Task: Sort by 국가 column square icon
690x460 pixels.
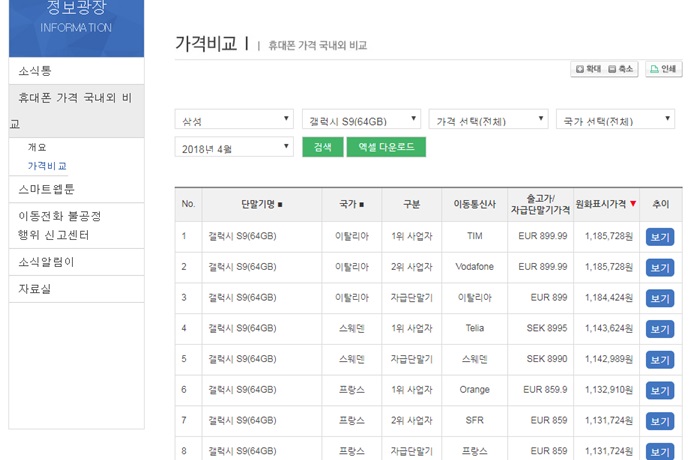Action: [x=362, y=205]
